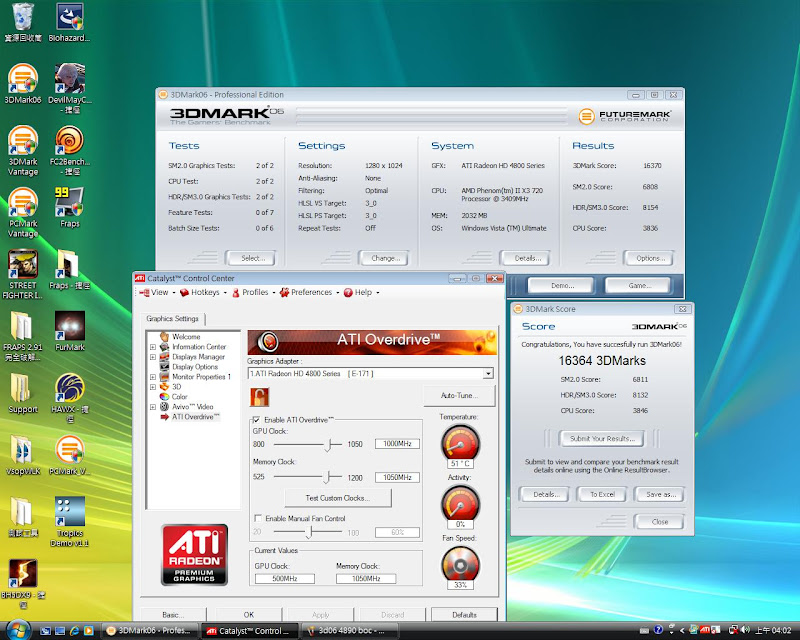Open Internet Explorer from Quick Launch

coord(74,631)
